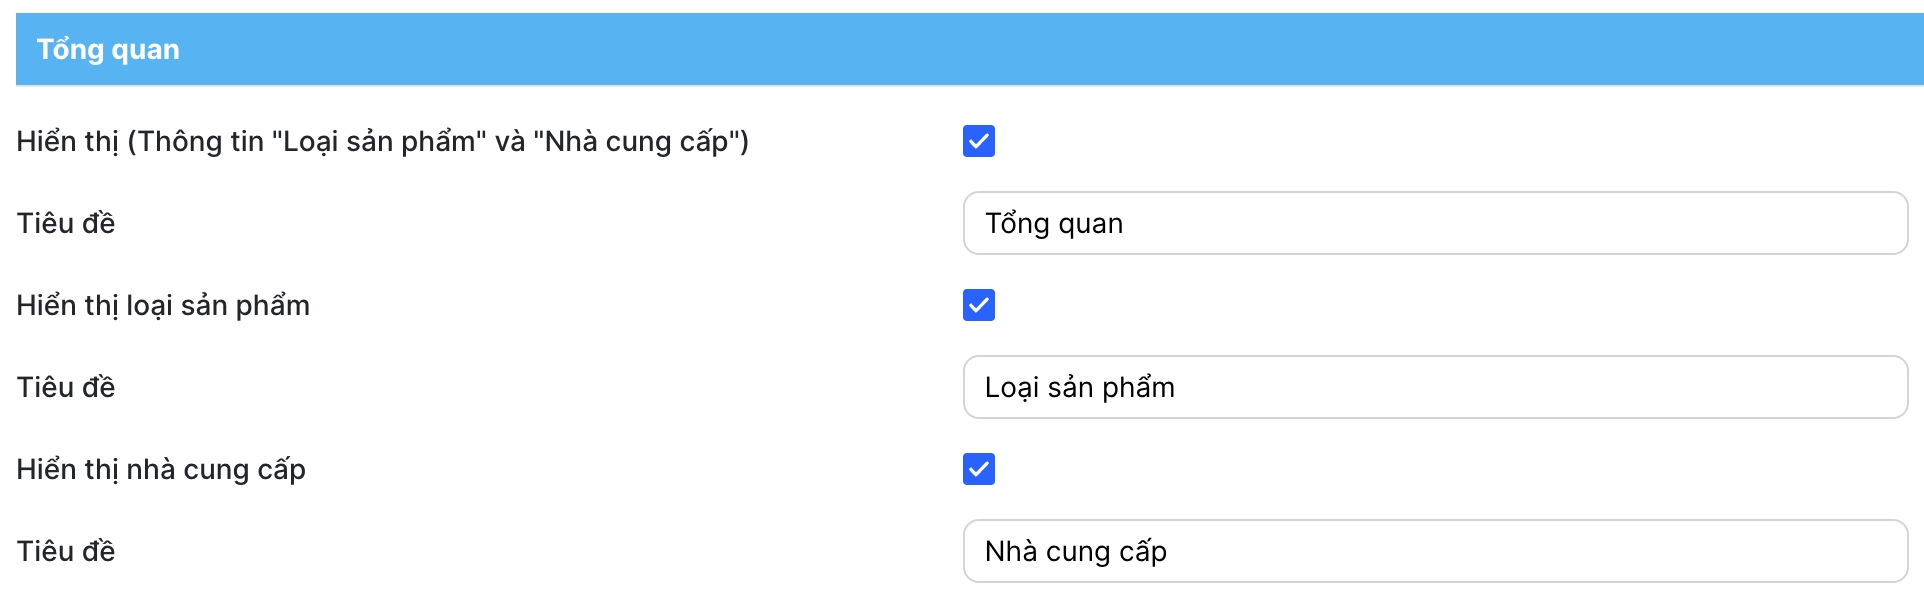Screen dimensions: 1924x602
Task: Disable the Hiển thị nhà cung cấp checkbox
Action: tap(978, 469)
